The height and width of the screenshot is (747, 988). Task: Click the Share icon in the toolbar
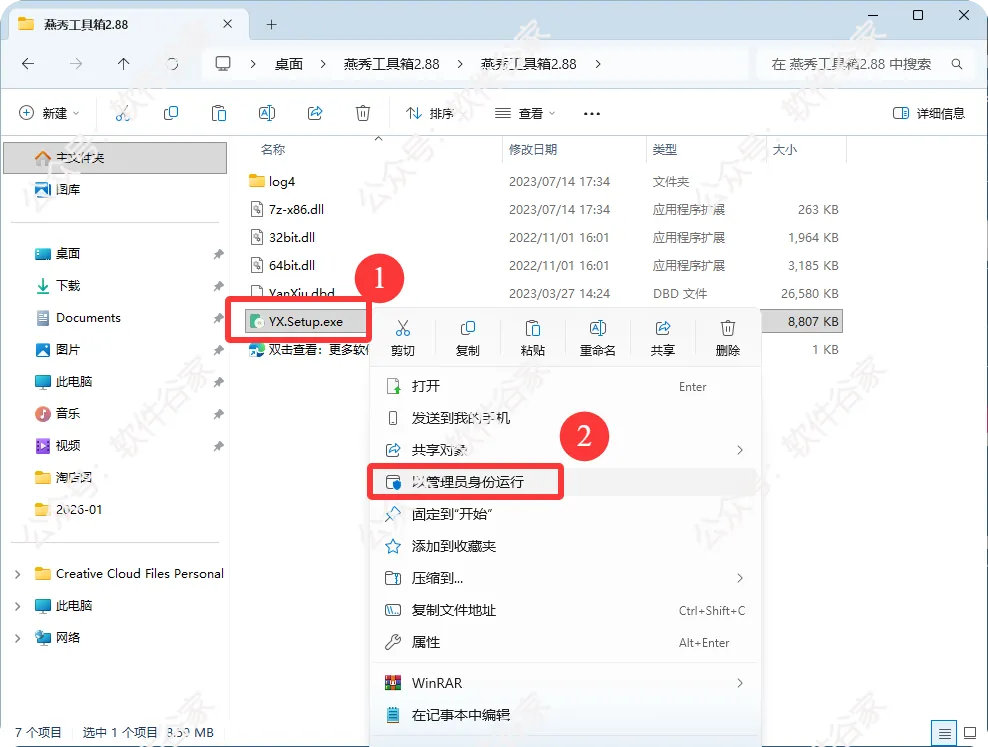[x=315, y=113]
